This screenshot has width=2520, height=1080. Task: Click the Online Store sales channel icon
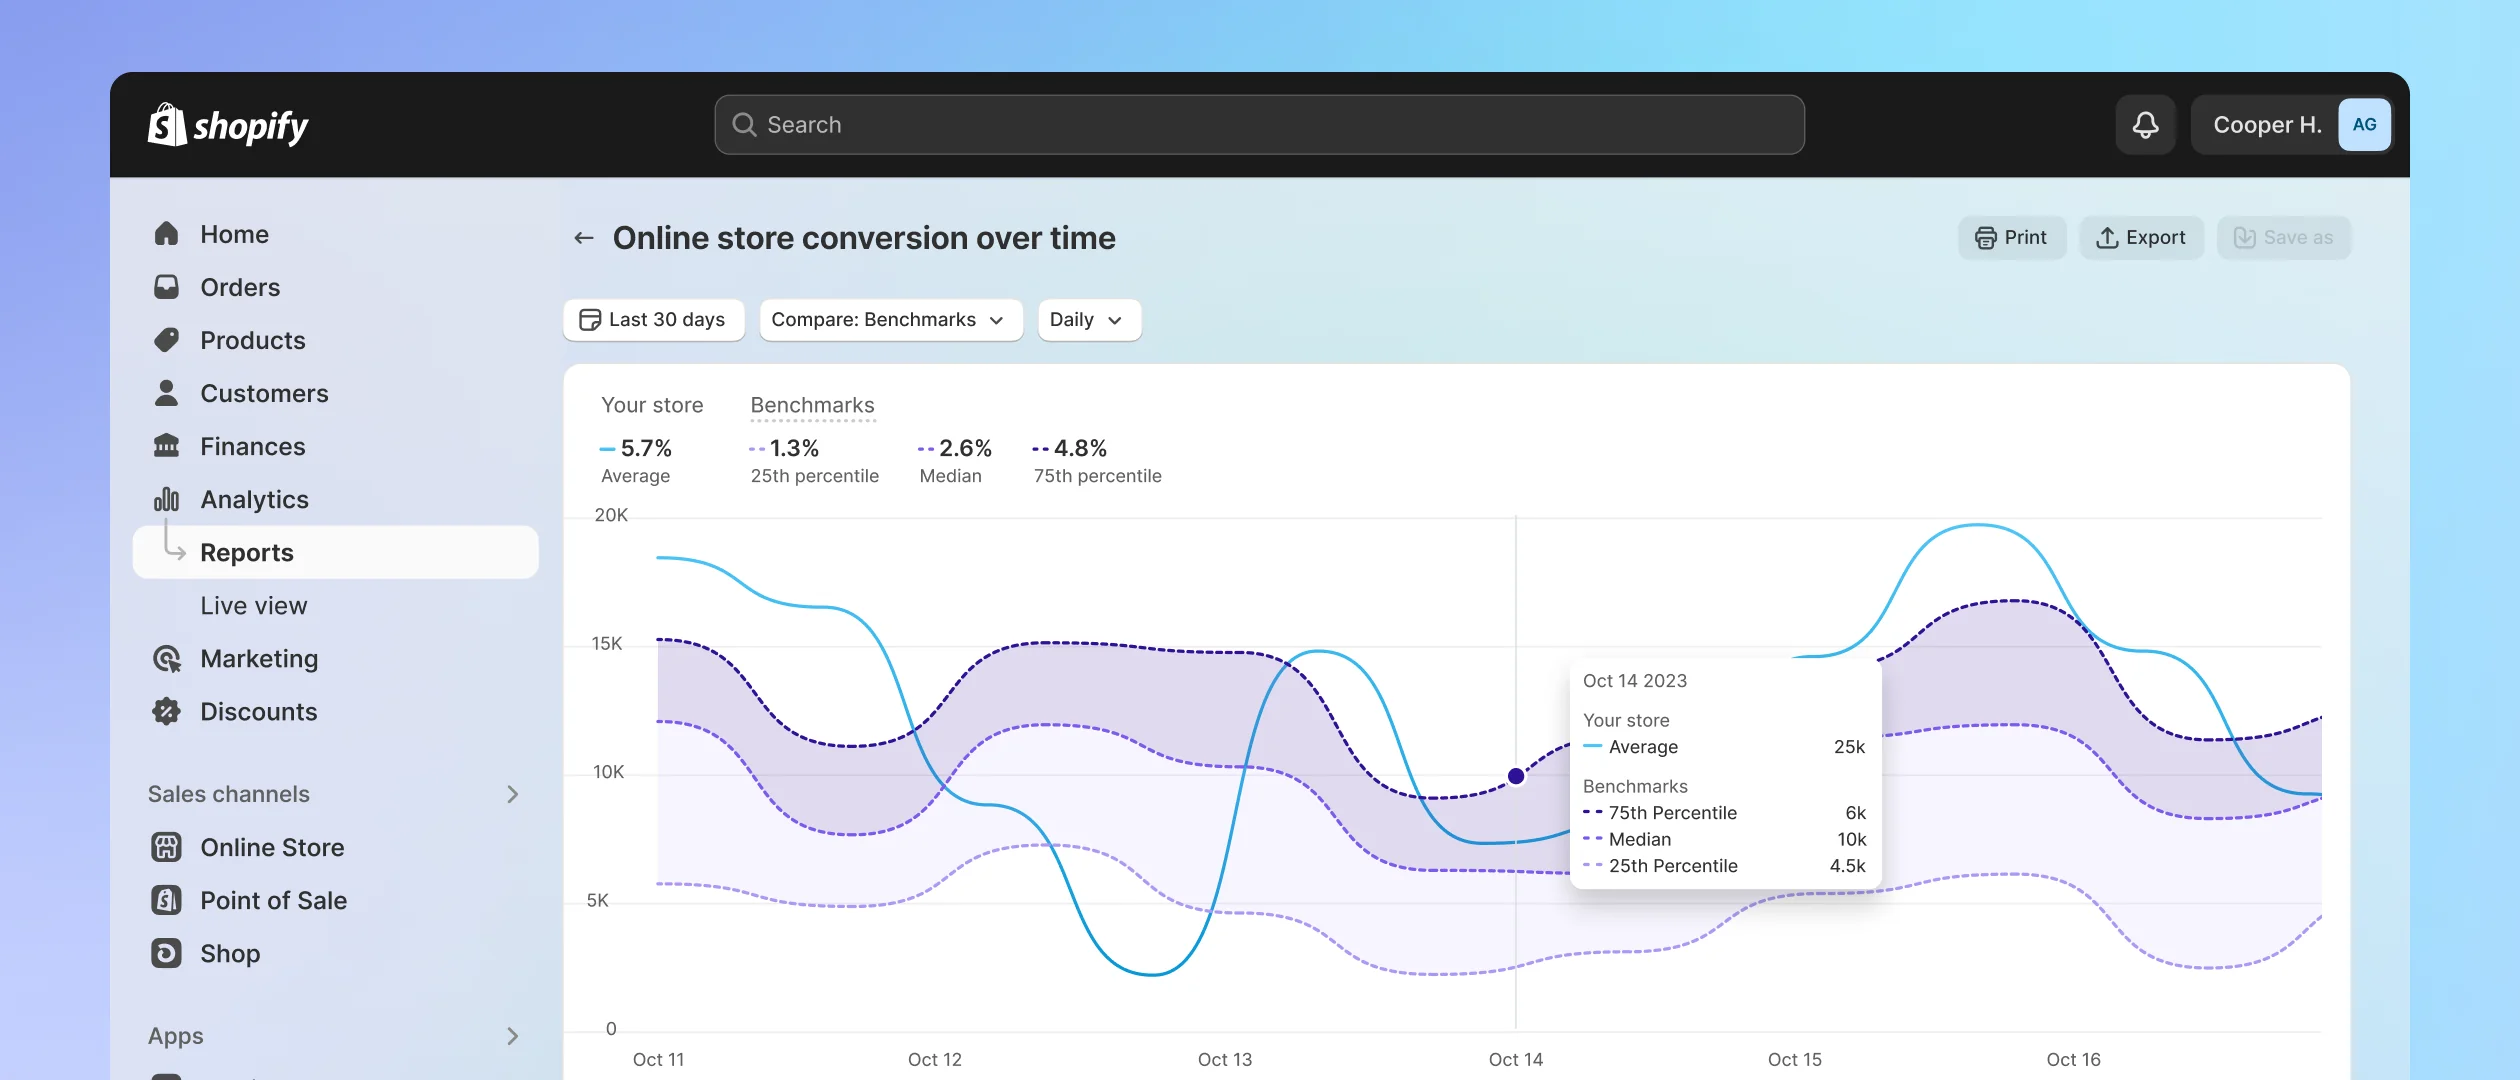pyautogui.click(x=167, y=845)
